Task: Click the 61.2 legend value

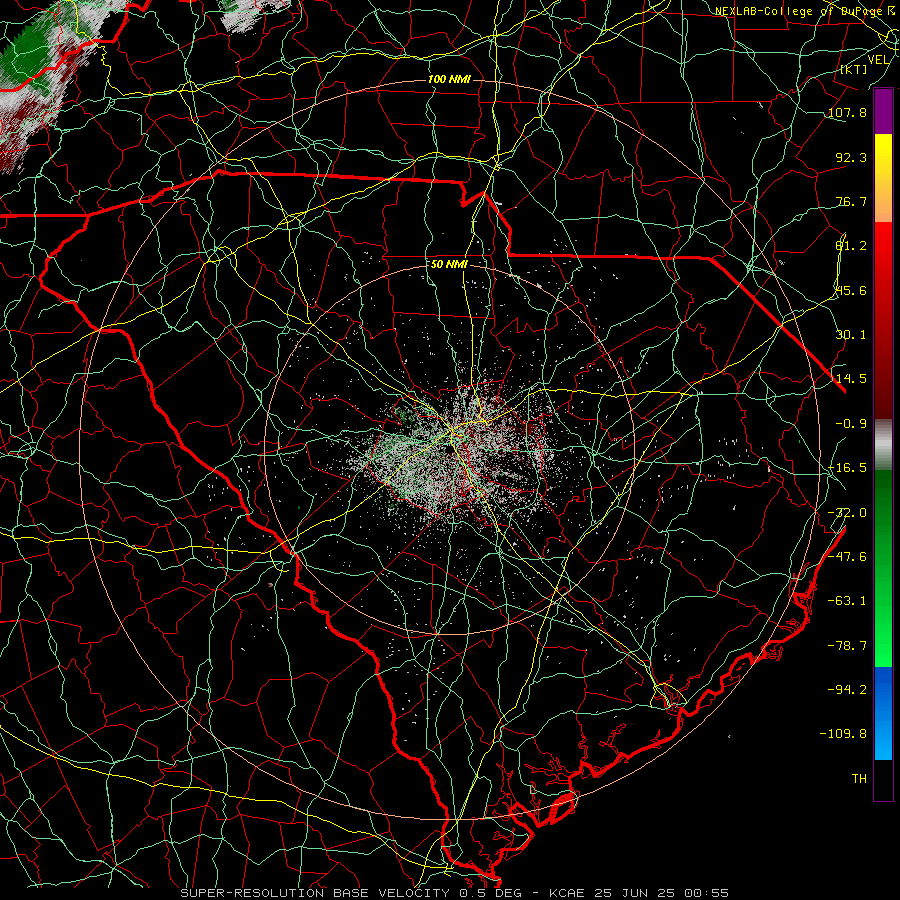Action: tap(851, 246)
